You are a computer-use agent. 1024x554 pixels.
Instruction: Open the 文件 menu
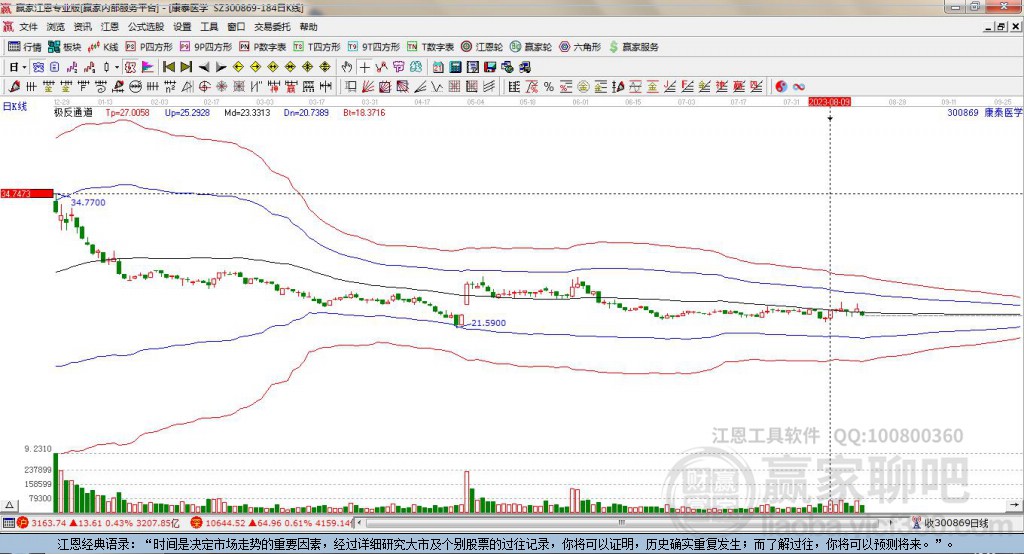(28, 27)
